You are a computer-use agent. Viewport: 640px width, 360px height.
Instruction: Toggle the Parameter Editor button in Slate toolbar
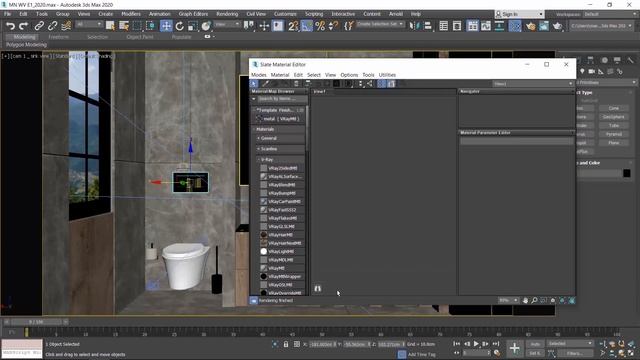click(x=391, y=84)
